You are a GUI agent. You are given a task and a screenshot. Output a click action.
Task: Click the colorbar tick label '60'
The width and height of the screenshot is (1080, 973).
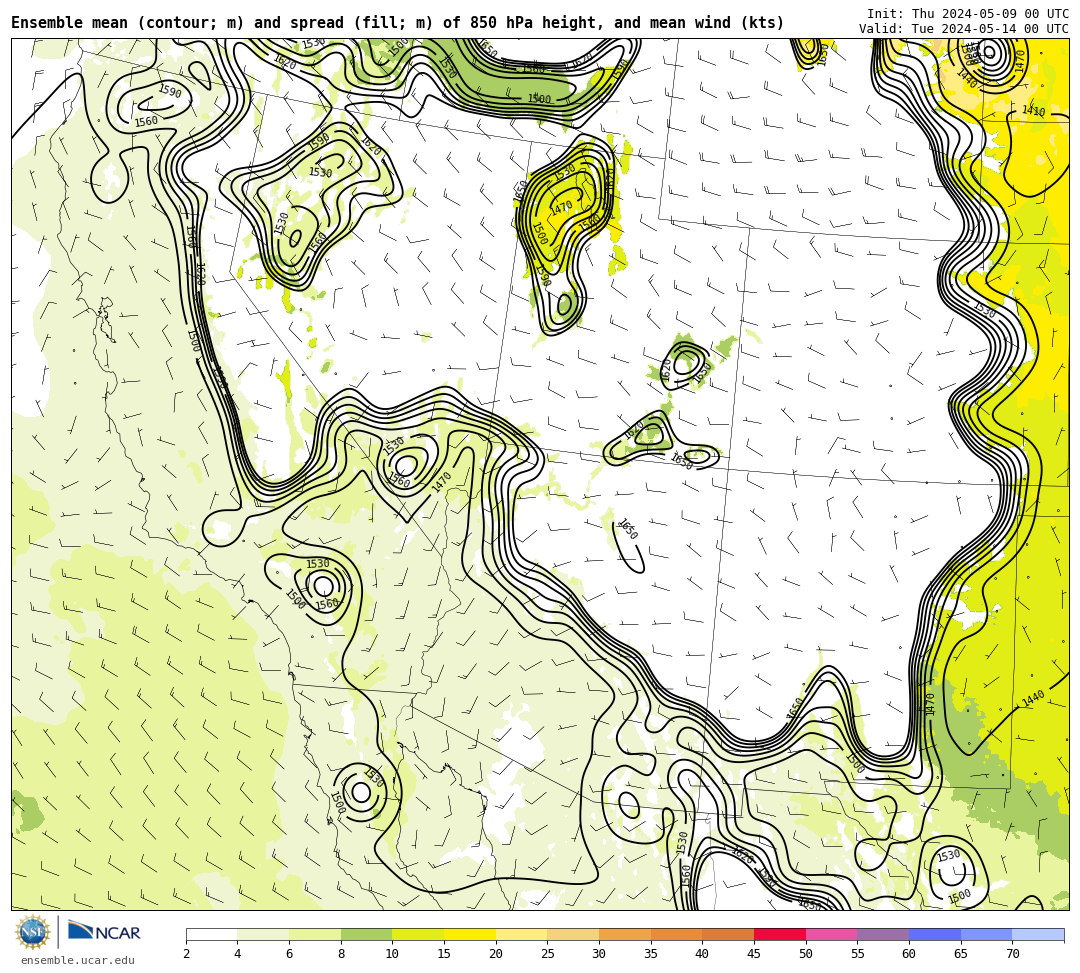(909, 954)
